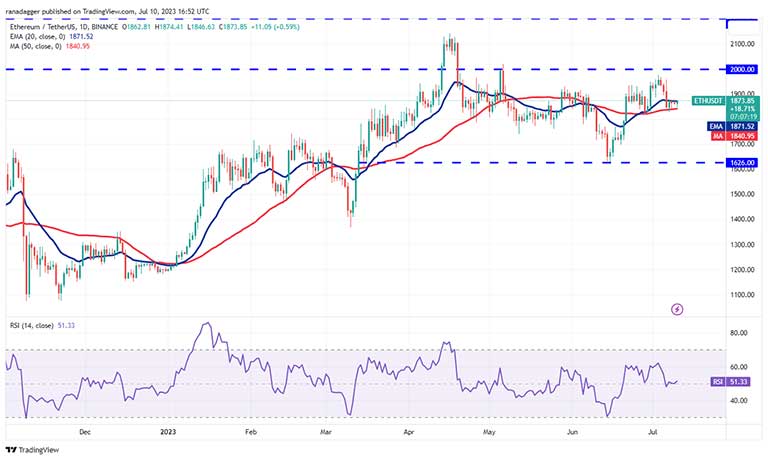
Task: Click Dec on the time axis
Action: [85, 432]
